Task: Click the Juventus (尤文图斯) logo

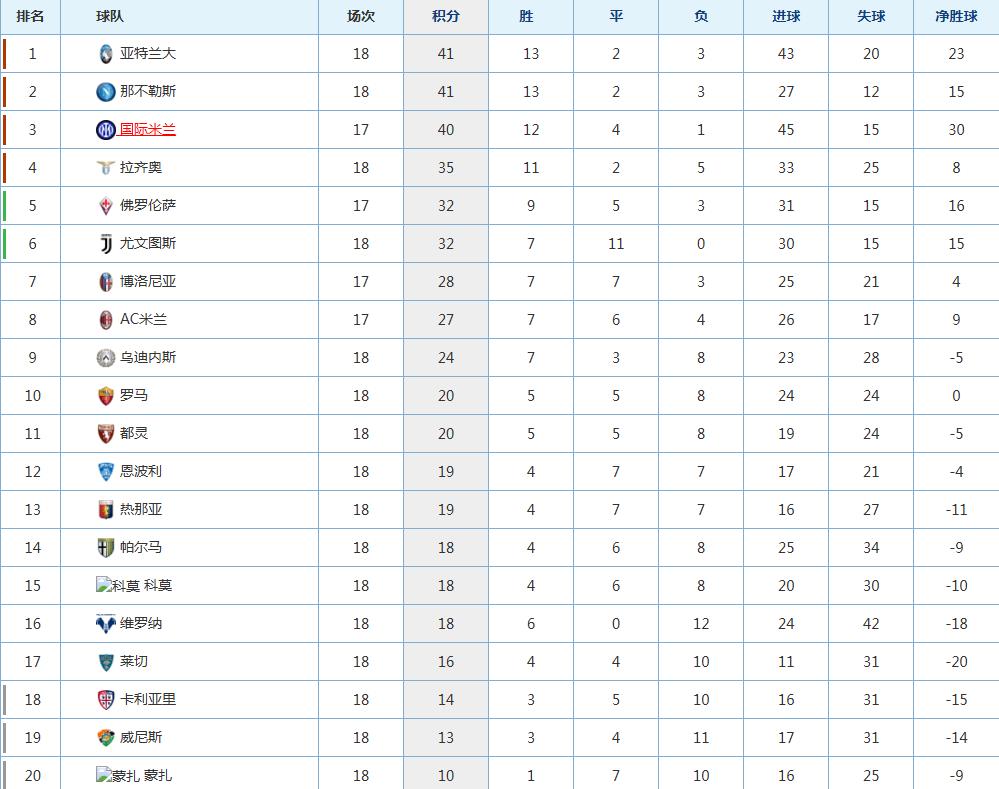Action: (x=106, y=244)
